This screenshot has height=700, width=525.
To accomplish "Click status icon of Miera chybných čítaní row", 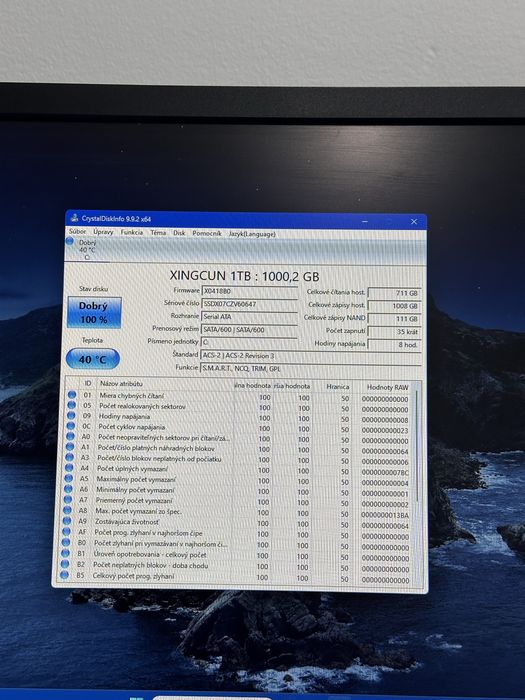I will pyautogui.click(x=72, y=395).
